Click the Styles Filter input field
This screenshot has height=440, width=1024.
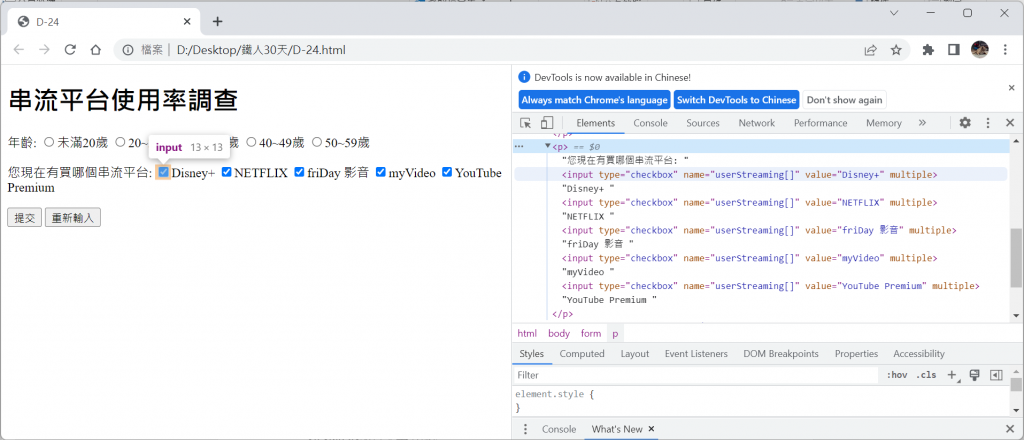[x=696, y=375]
